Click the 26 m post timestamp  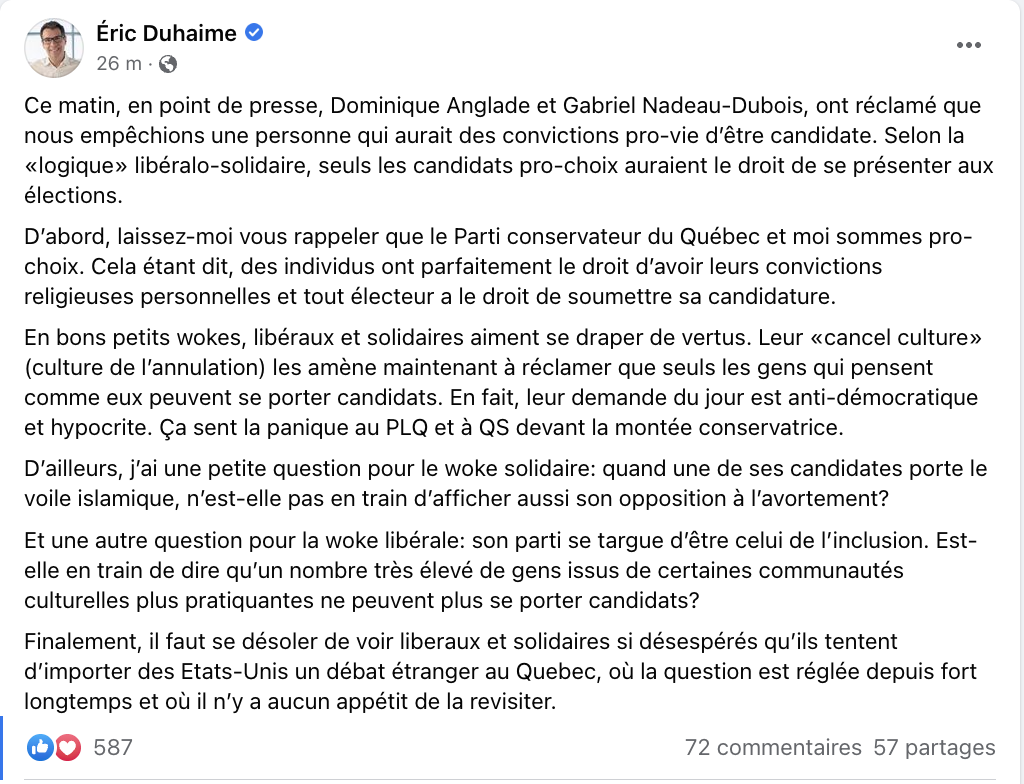coord(119,63)
